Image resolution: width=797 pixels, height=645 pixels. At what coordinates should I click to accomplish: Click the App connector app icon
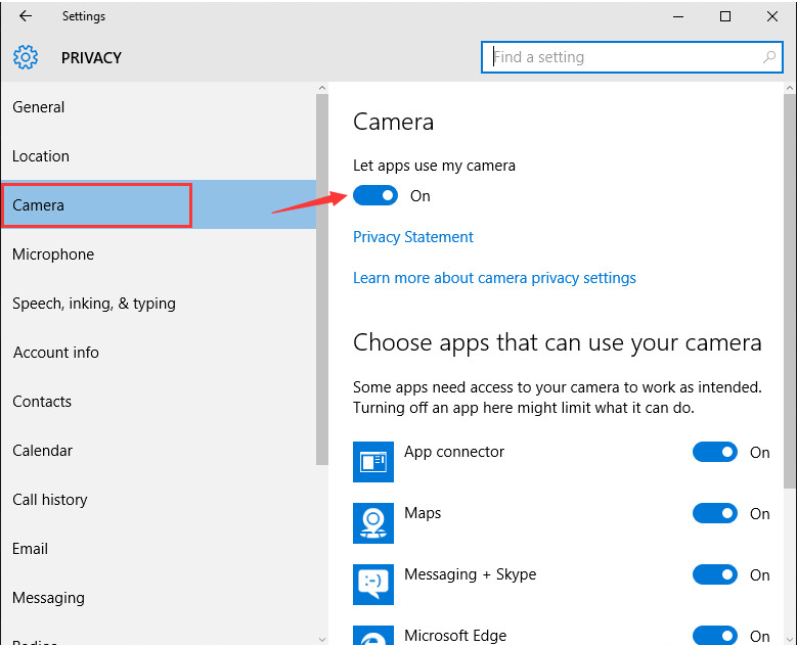(373, 462)
